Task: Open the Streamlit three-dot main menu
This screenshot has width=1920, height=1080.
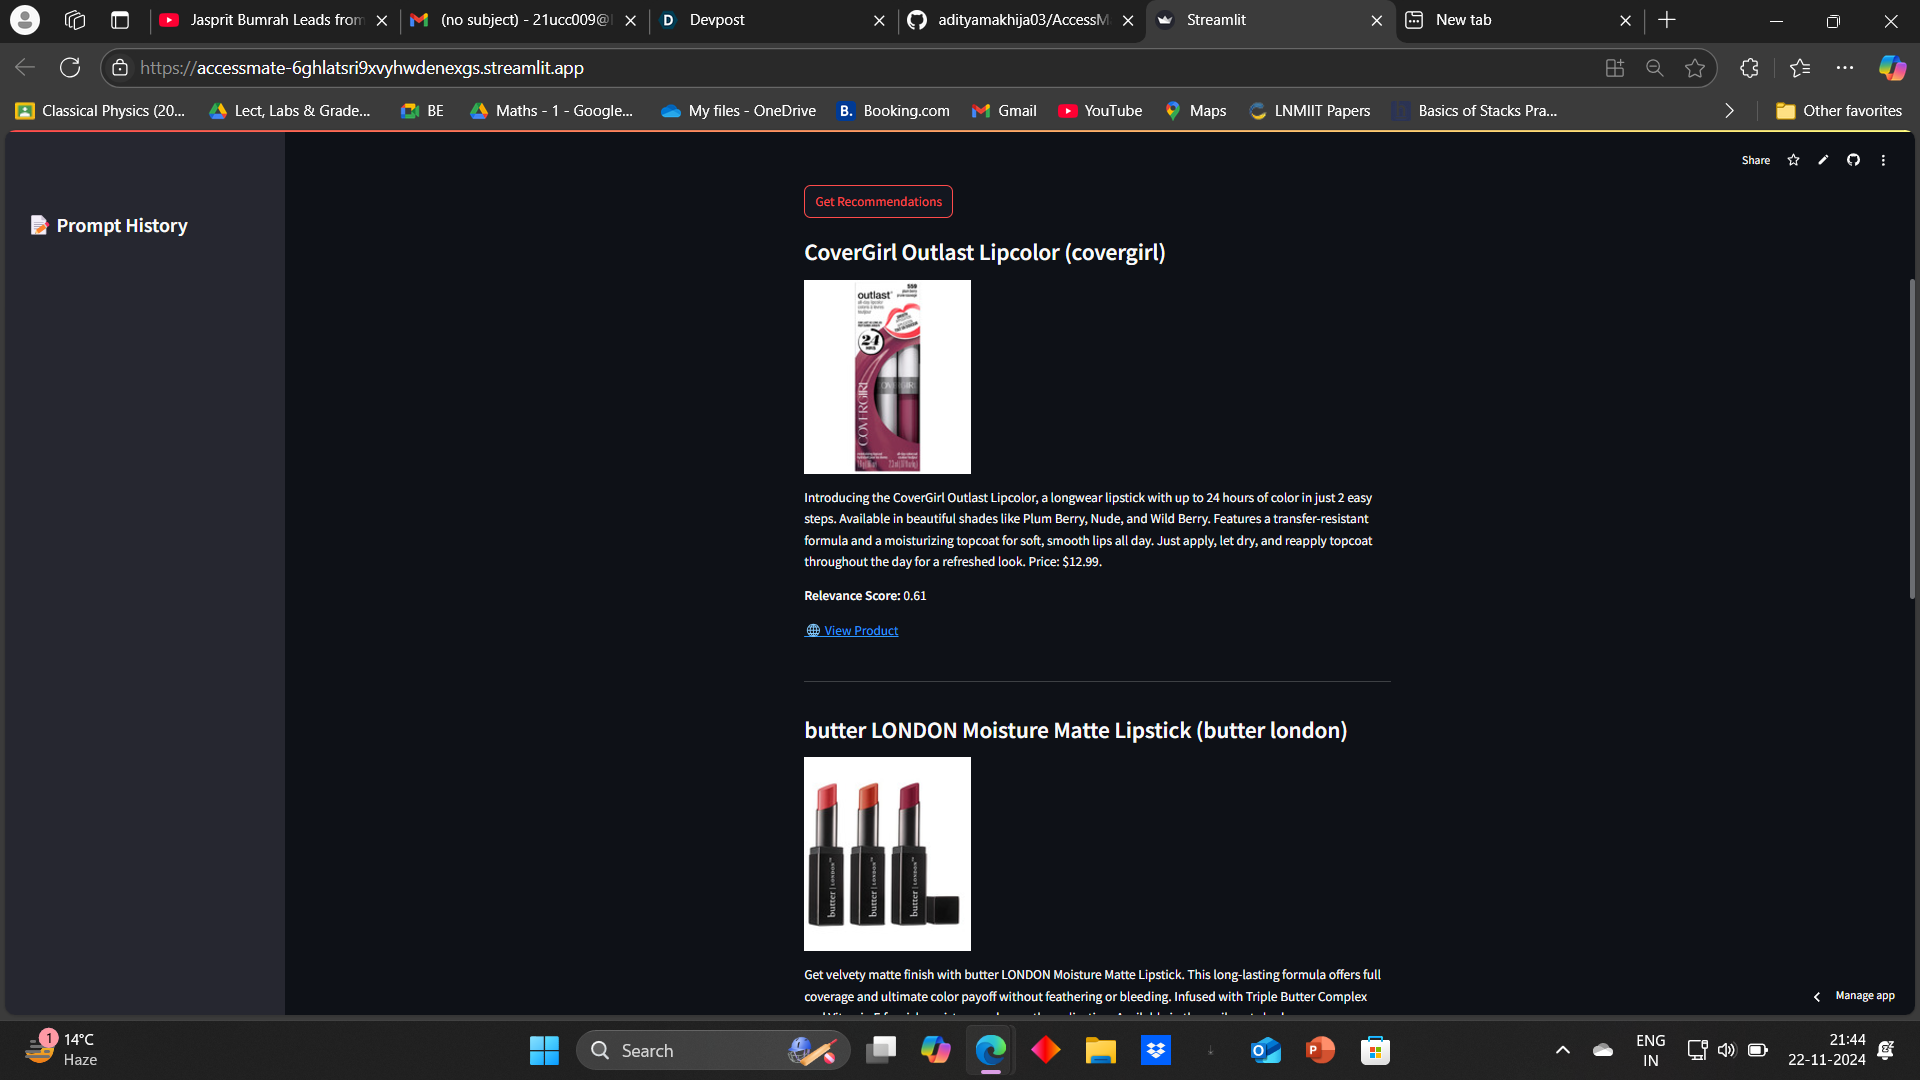Action: coord(1883,160)
